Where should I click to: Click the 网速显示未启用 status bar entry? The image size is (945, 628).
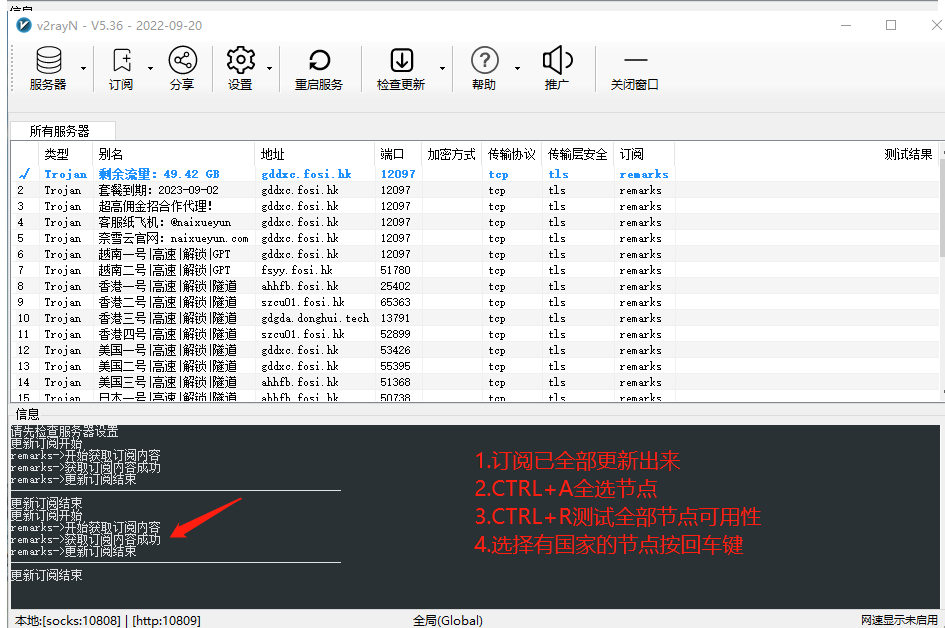pos(899,620)
